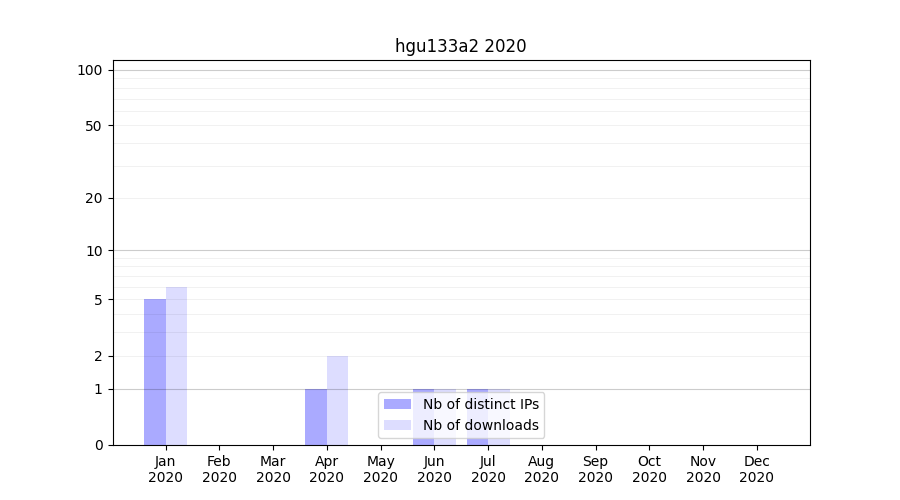Select the Feb 2020 x-axis label

pos(219,469)
